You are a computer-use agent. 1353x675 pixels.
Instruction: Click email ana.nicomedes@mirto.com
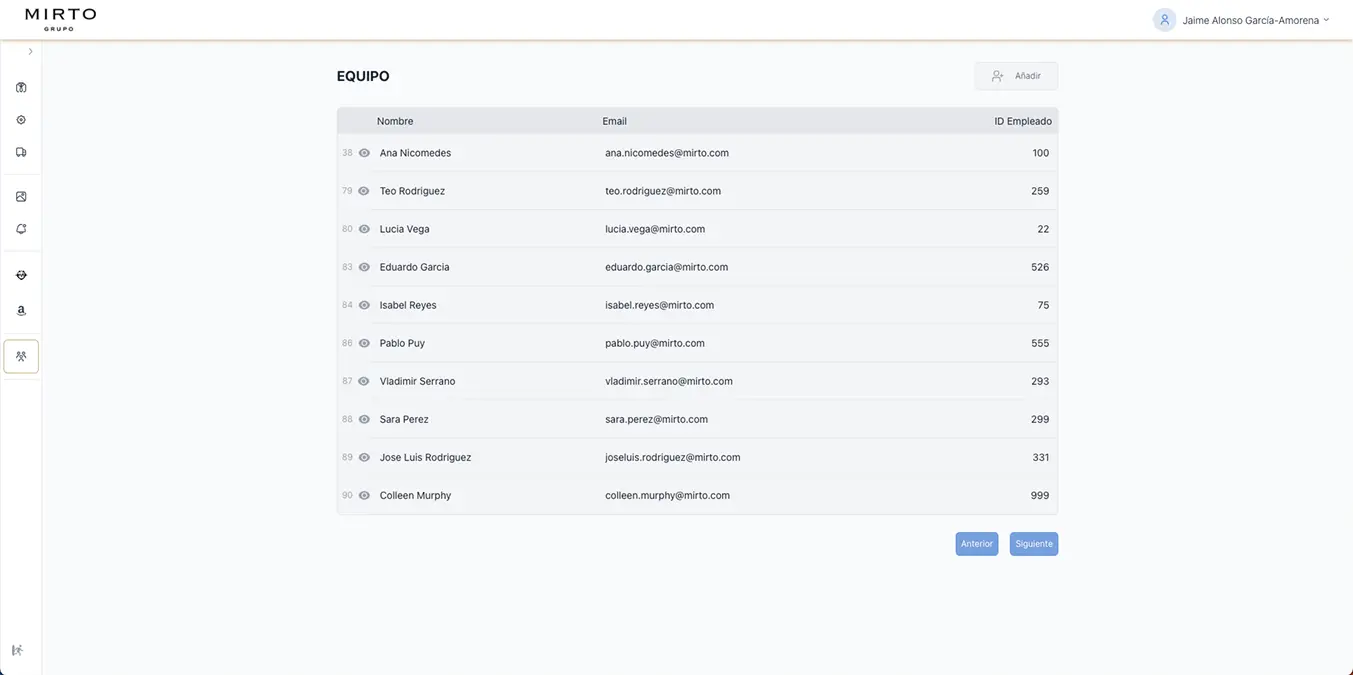coord(667,153)
